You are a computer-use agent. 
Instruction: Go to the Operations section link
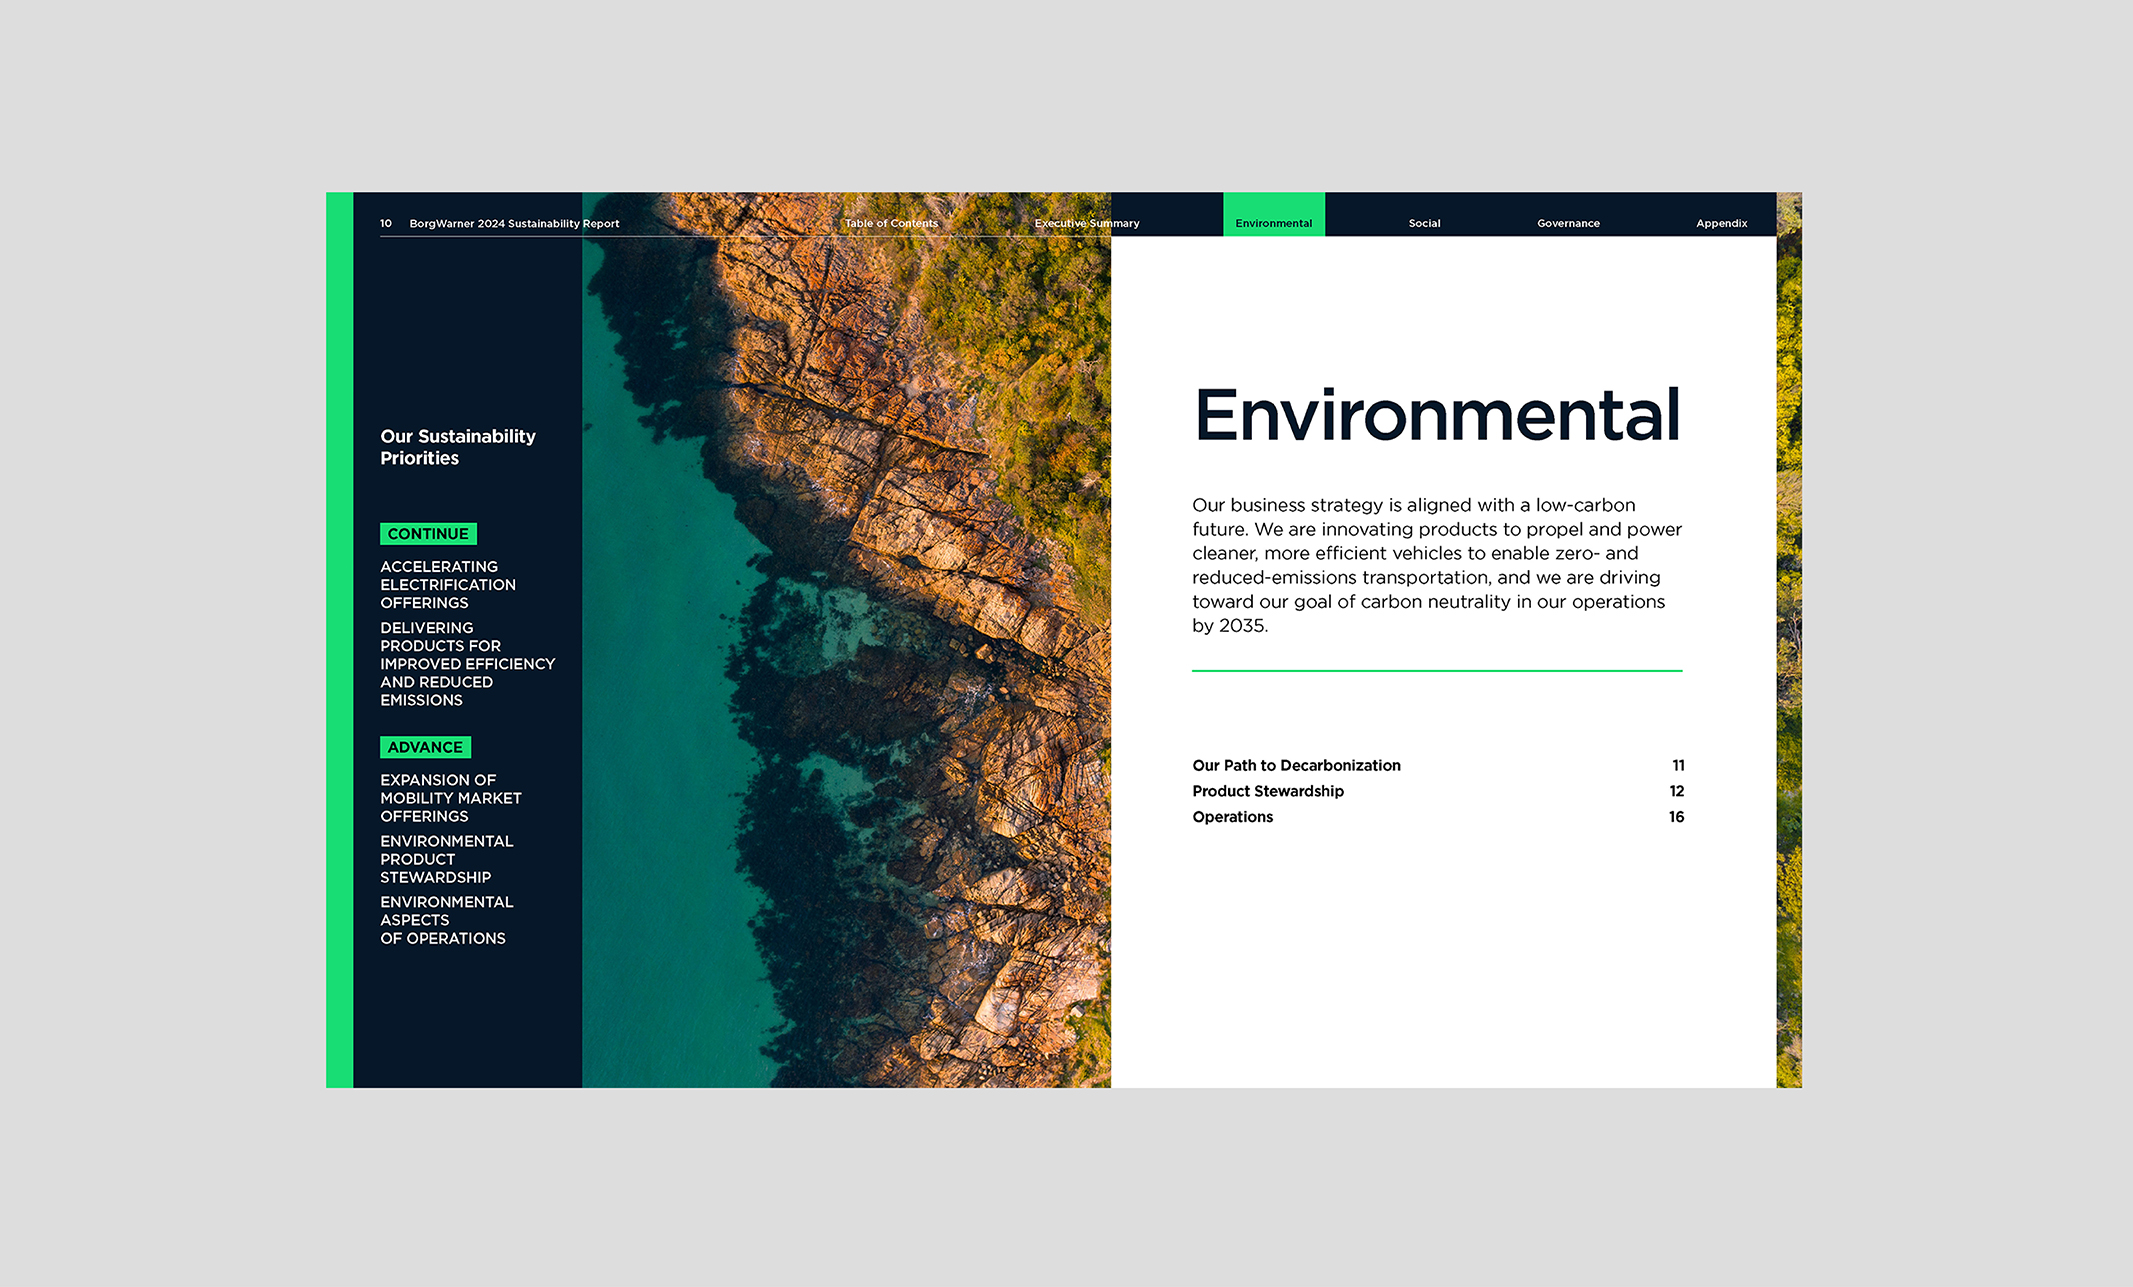(x=1233, y=817)
